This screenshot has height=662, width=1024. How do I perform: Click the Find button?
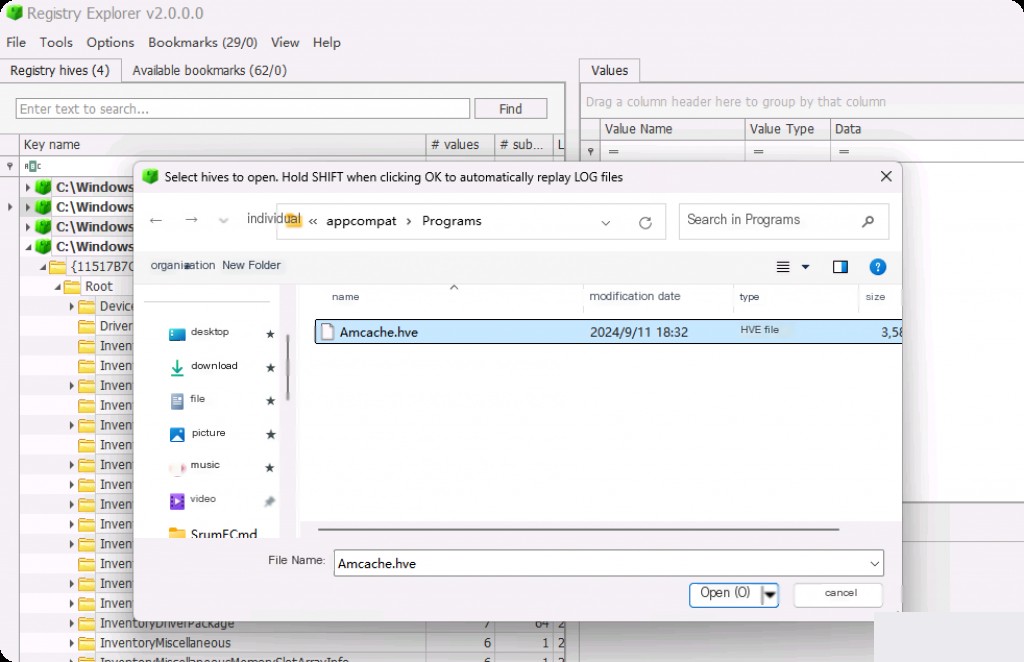pyautogui.click(x=511, y=109)
